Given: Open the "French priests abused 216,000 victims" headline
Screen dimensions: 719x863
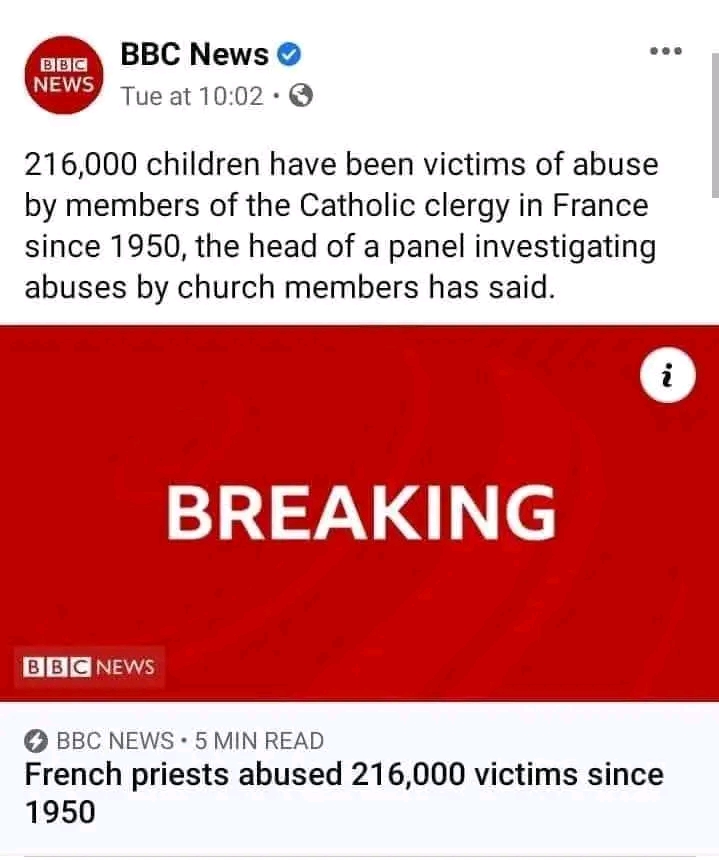Looking at the screenshot, I should [343, 775].
